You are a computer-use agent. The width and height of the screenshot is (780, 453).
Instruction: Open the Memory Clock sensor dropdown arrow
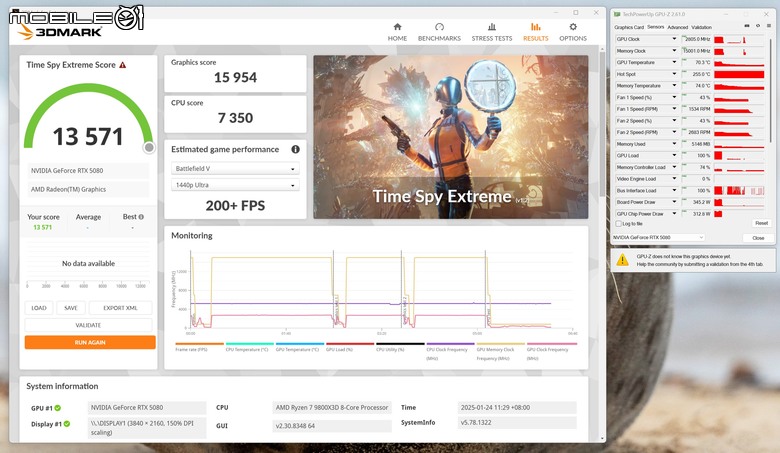[x=674, y=51]
